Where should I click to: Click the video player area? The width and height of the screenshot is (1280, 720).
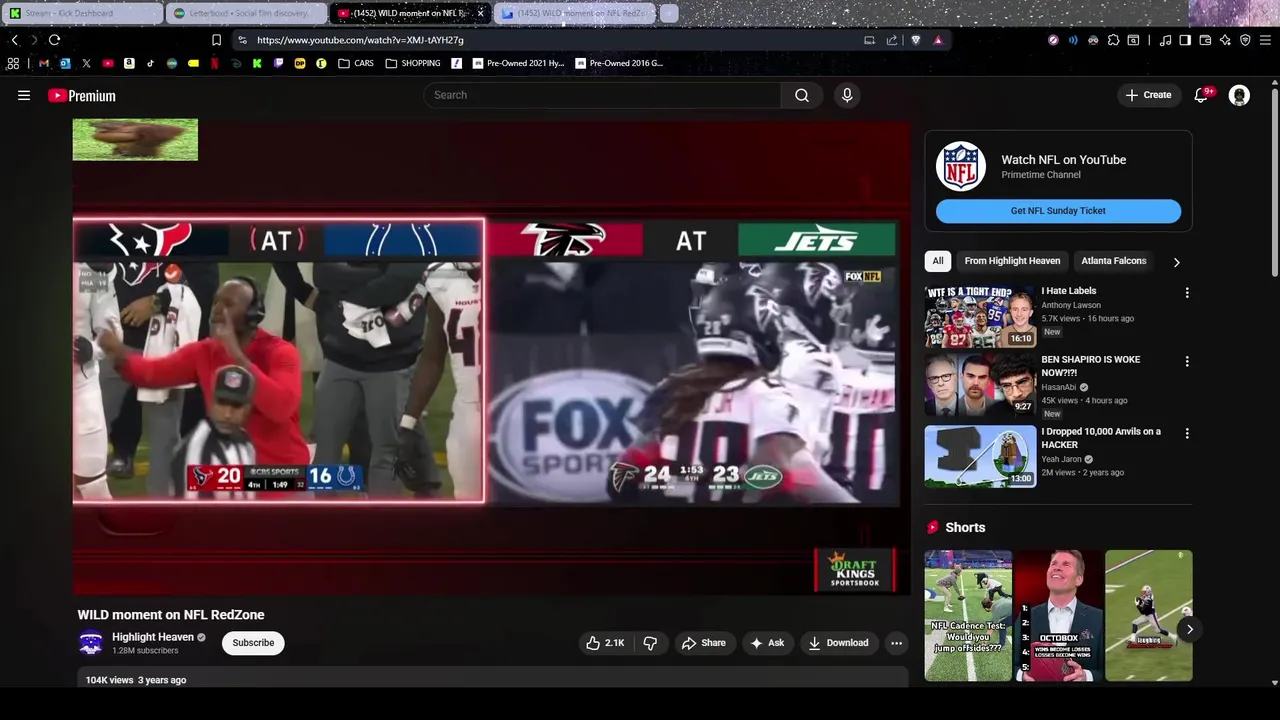pos(490,358)
